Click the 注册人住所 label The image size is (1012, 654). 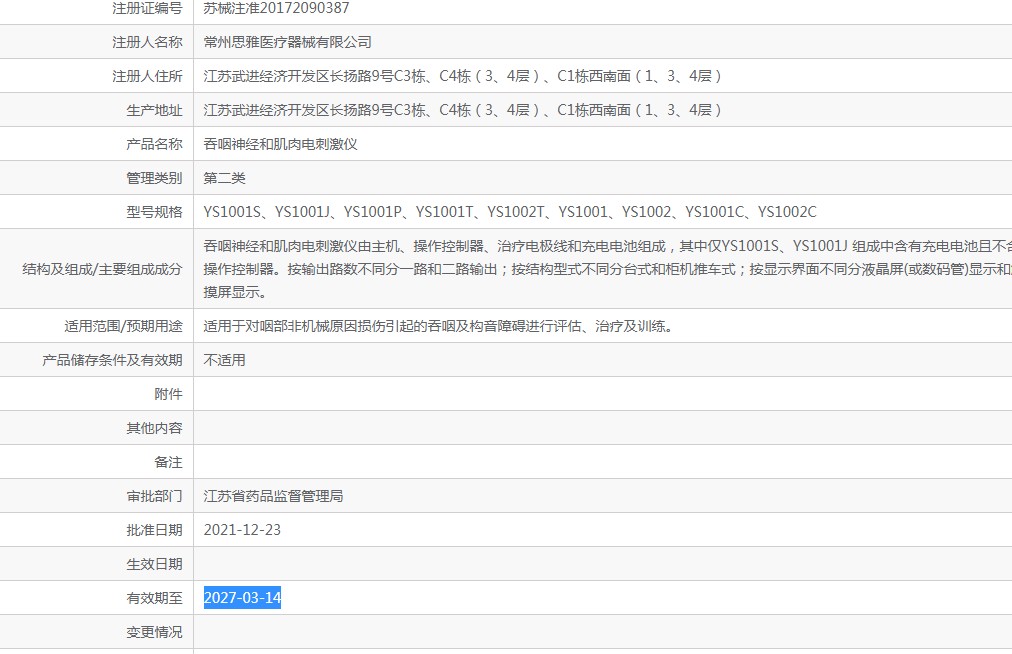click(x=147, y=76)
